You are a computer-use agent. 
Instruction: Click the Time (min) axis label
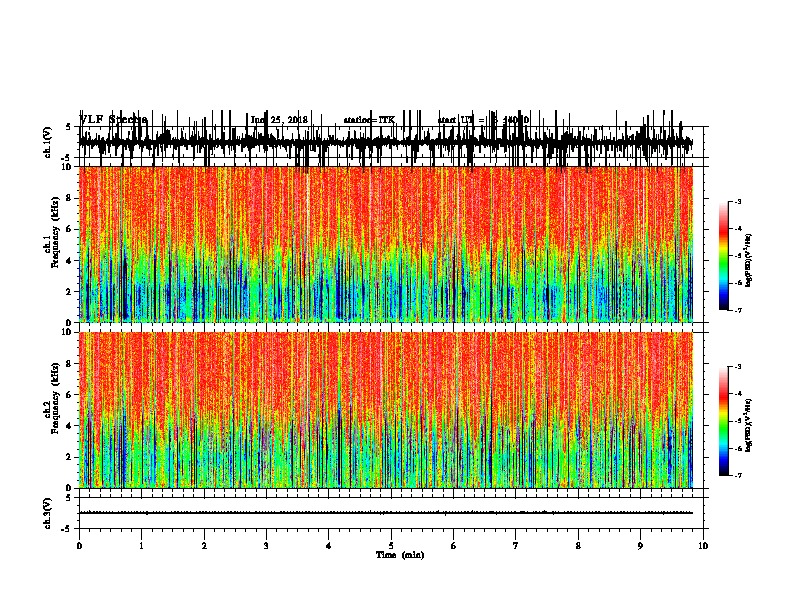[x=400, y=555]
